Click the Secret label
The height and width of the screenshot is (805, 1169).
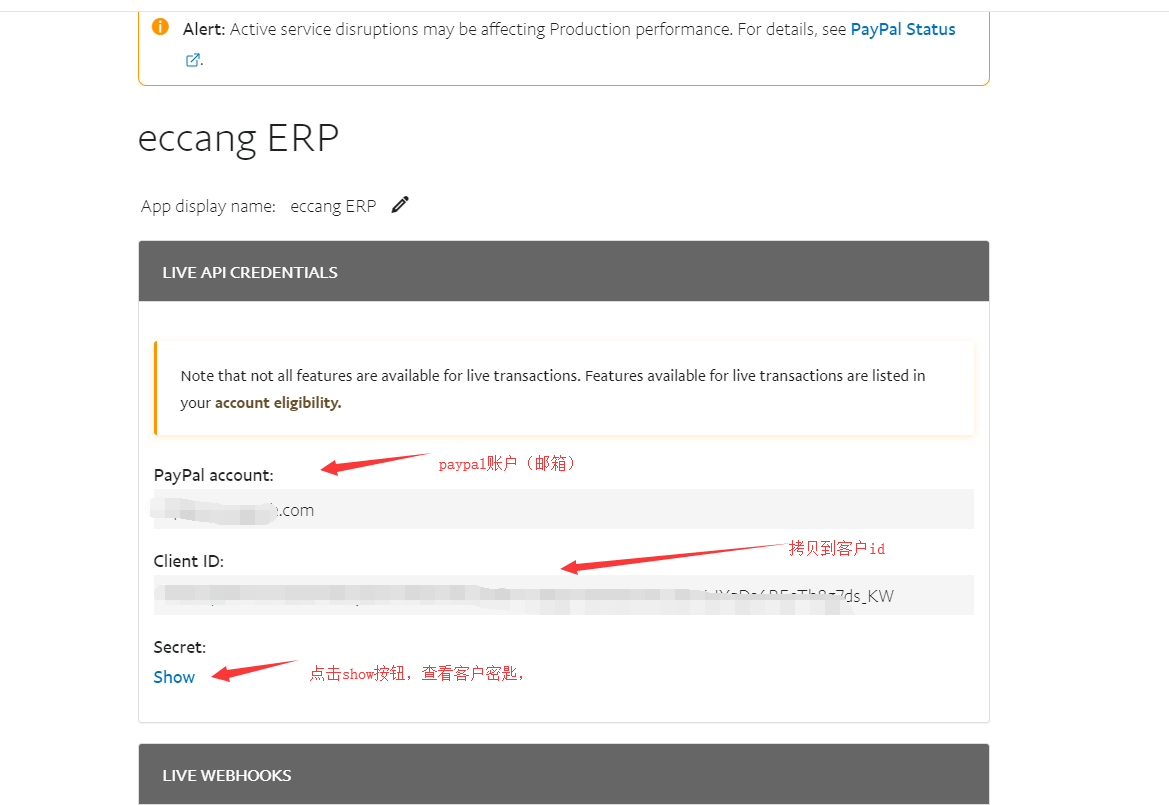coord(180,647)
